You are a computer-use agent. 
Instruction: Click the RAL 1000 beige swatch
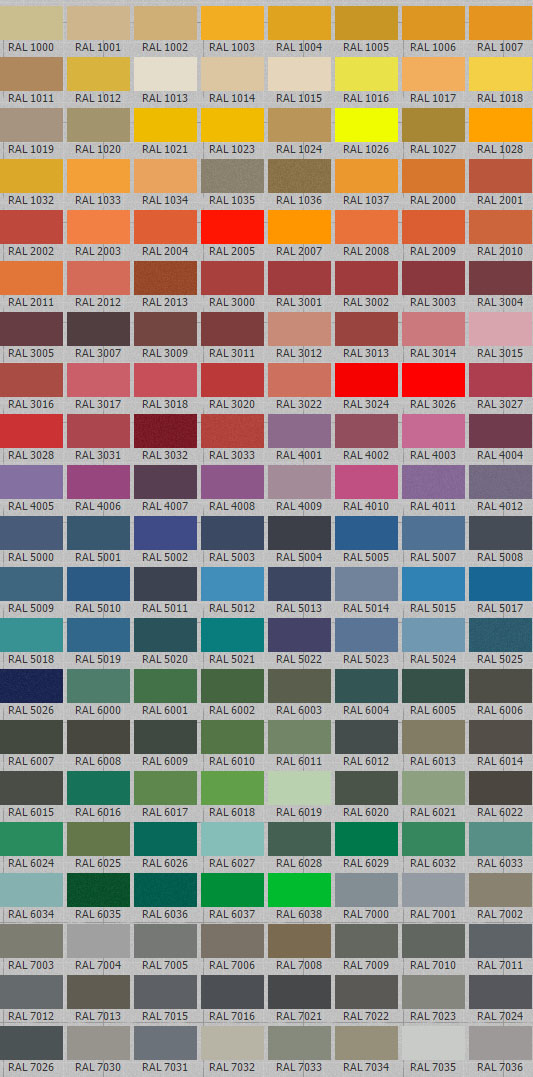click(31, 23)
